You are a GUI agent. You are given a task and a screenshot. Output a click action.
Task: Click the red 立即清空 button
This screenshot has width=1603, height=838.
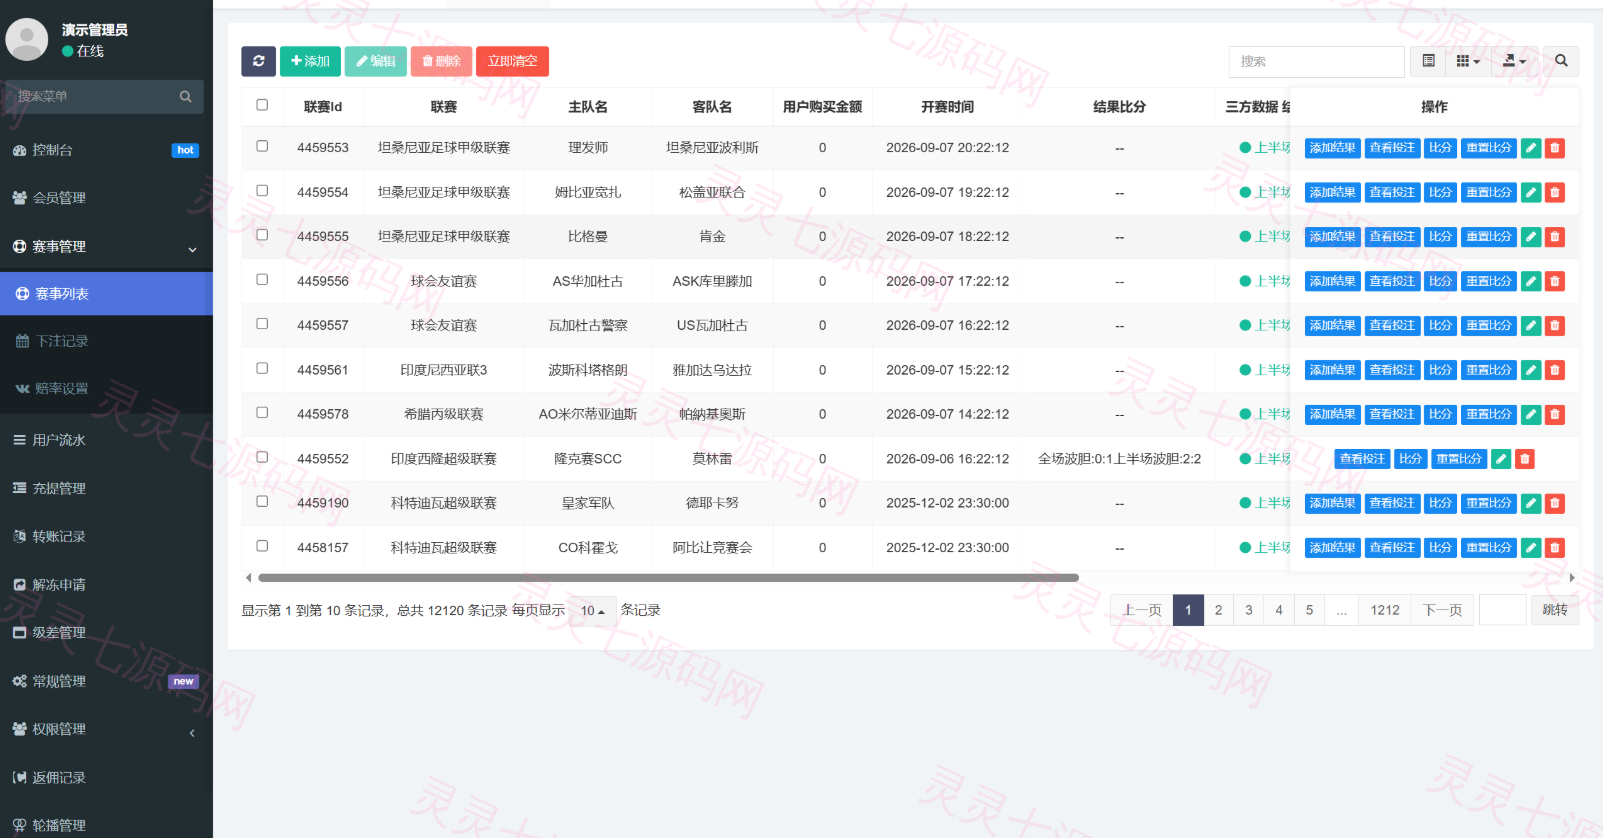[512, 61]
